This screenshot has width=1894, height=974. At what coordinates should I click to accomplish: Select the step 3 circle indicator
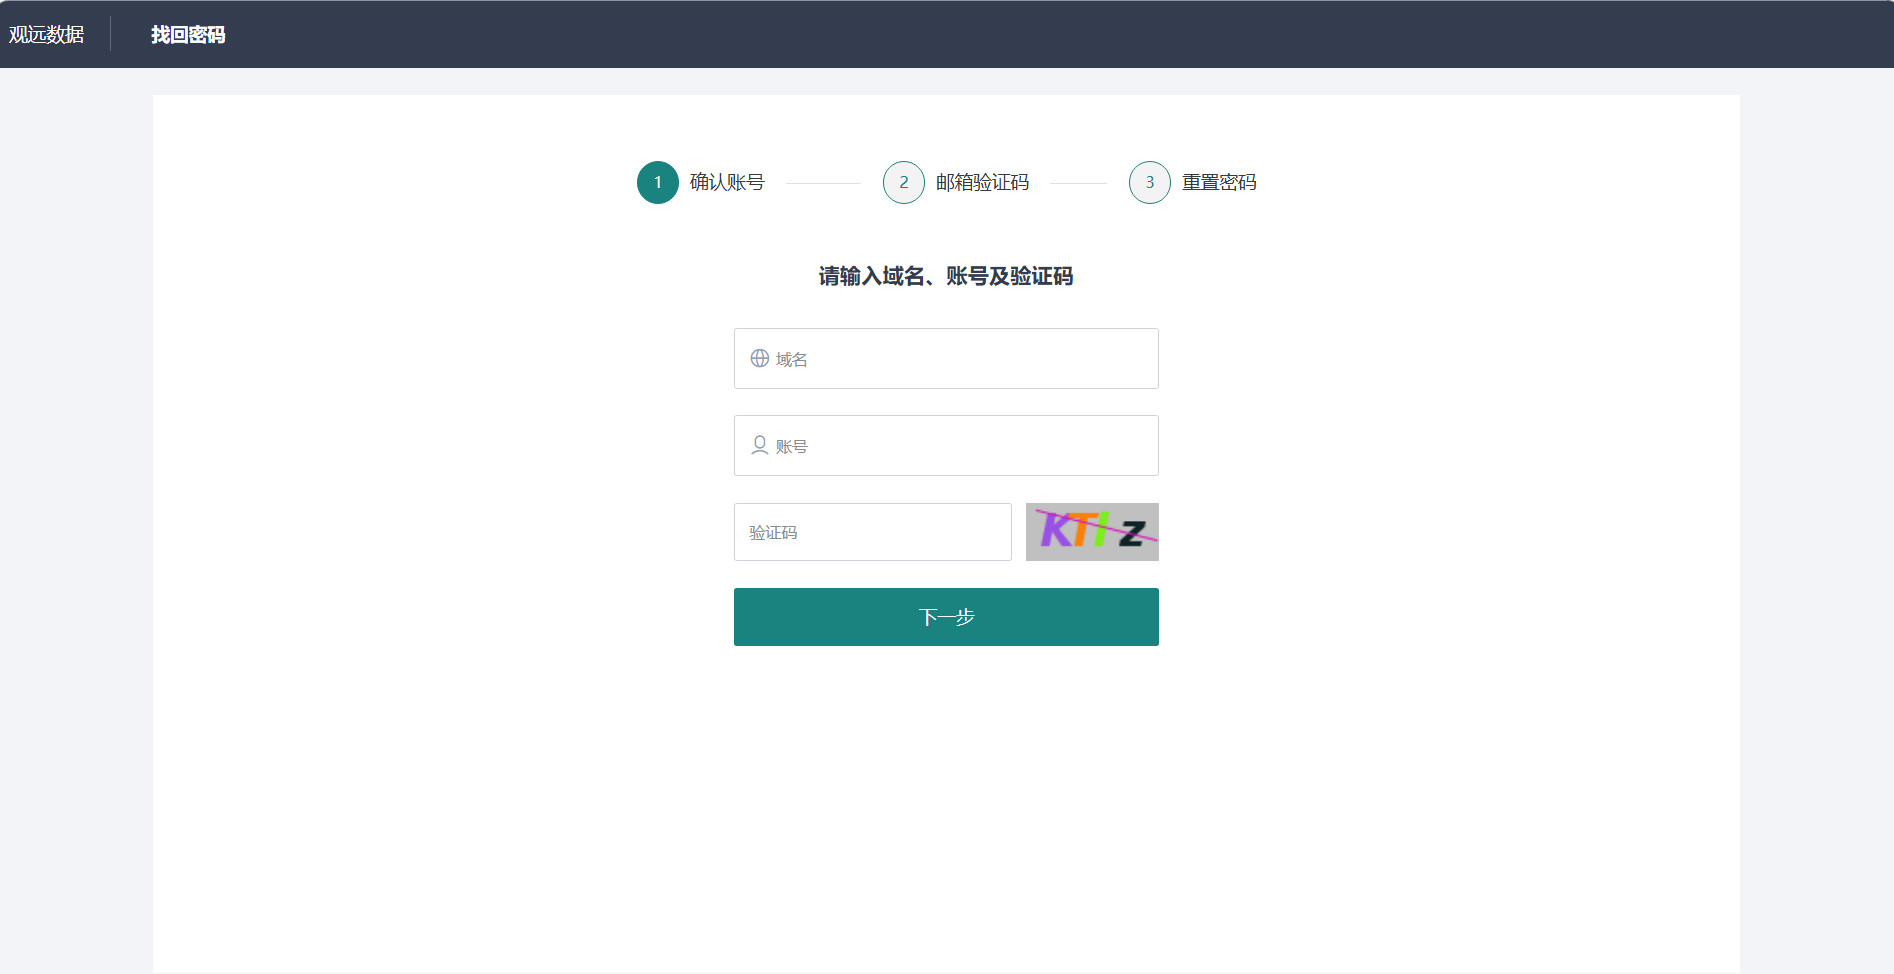tap(1150, 183)
